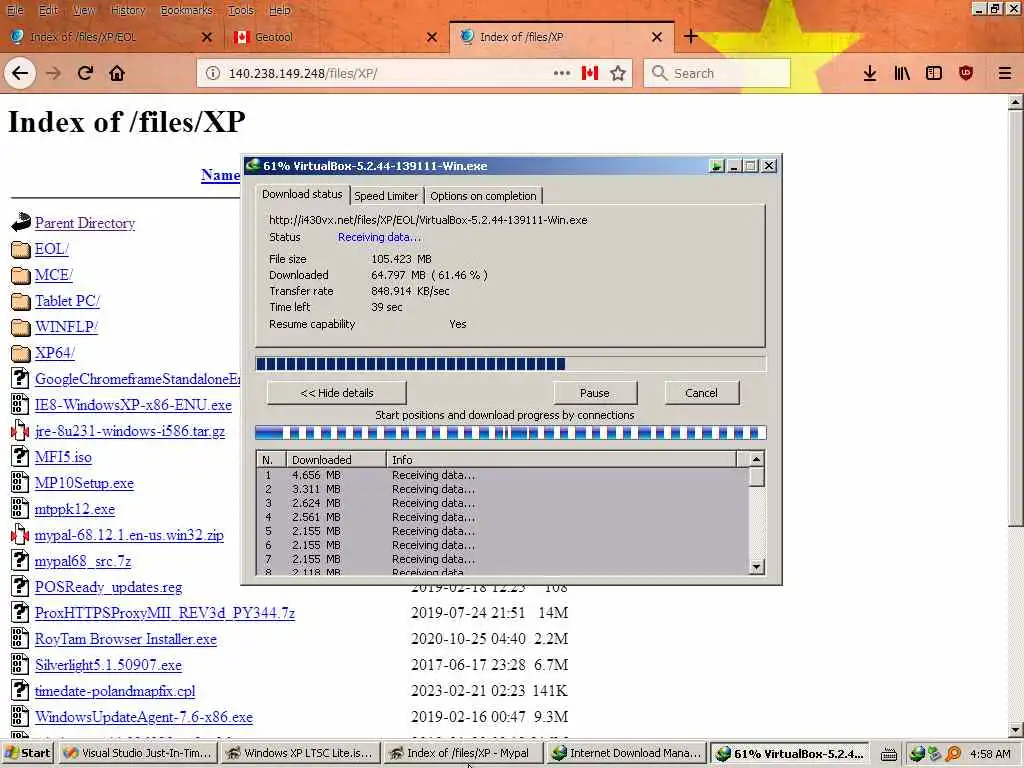The image size is (1024, 768).
Task: Click the IDM icon in download dialog title bar
Action: [253, 165]
